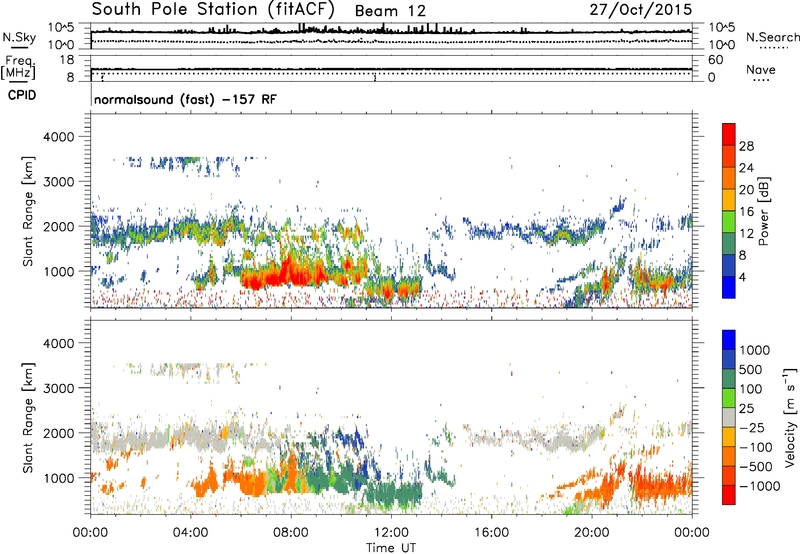Click the N.Search legend label
The height and width of the screenshot is (554, 800).
(772, 37)
